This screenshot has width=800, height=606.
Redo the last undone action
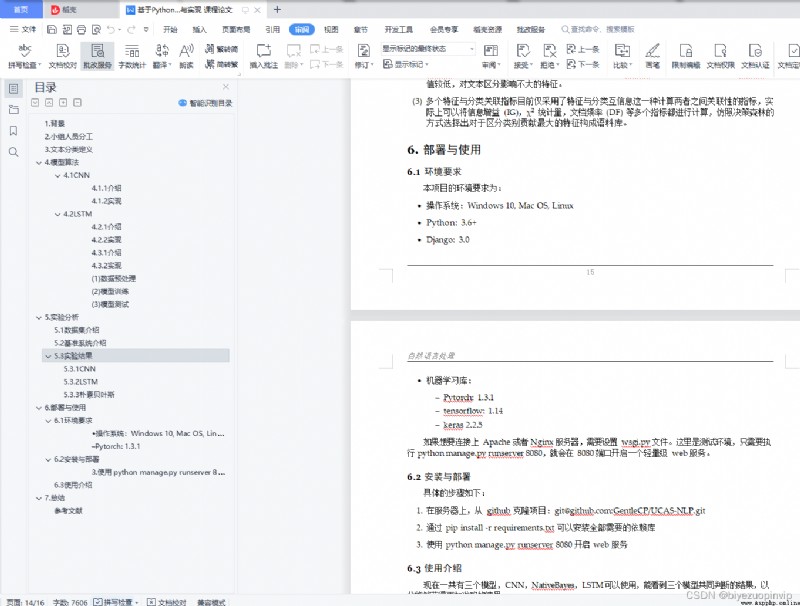(x=131, y=30)
